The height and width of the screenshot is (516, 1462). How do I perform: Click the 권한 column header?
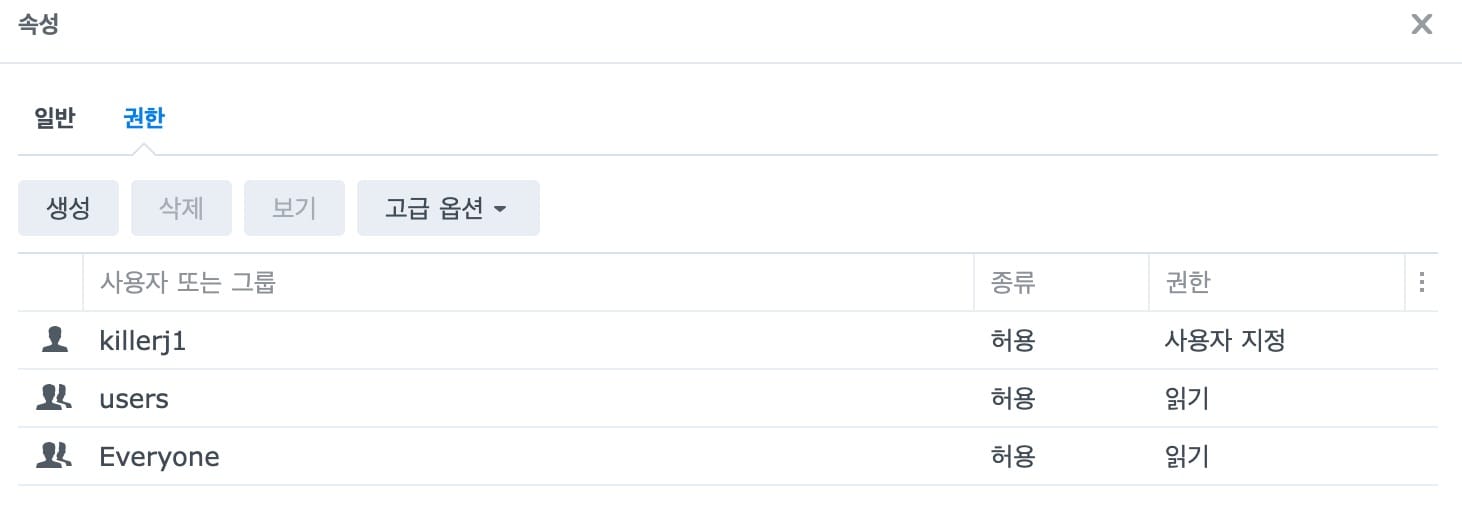point(1187,283)
